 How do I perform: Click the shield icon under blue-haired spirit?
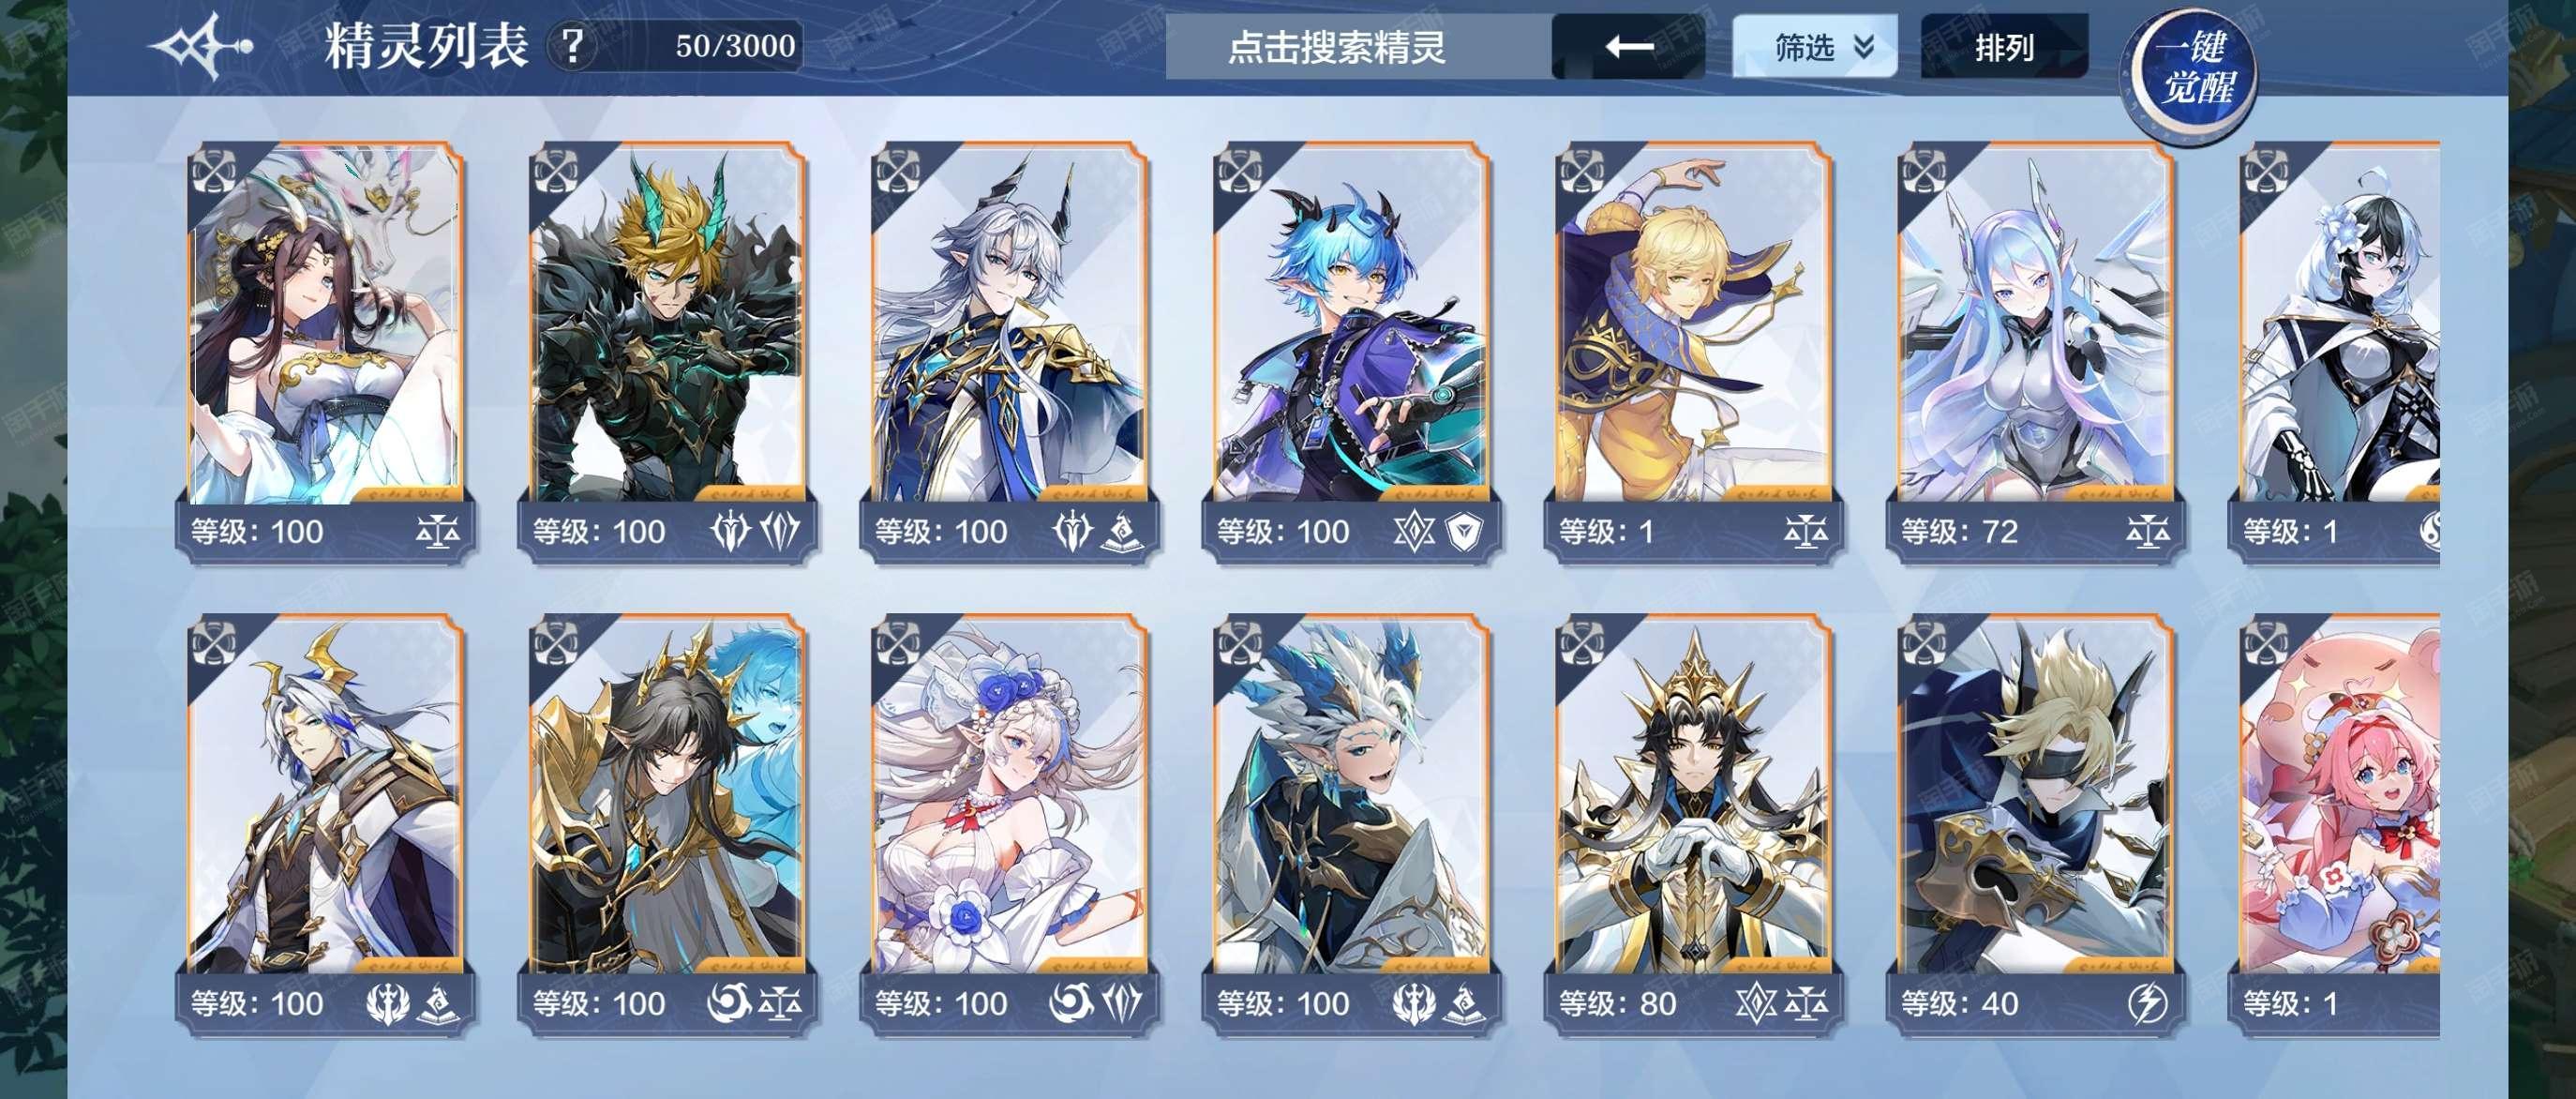pos(1464,531)
